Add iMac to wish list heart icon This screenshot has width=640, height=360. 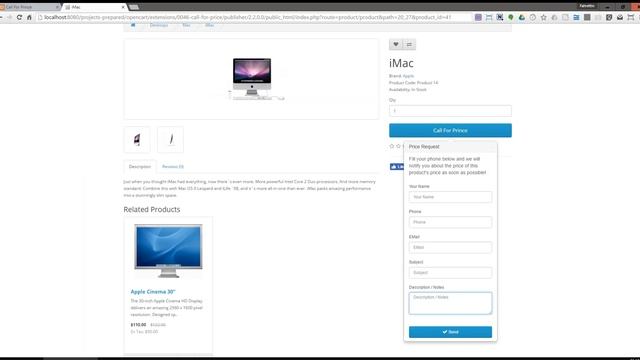[x=396, y=44]
